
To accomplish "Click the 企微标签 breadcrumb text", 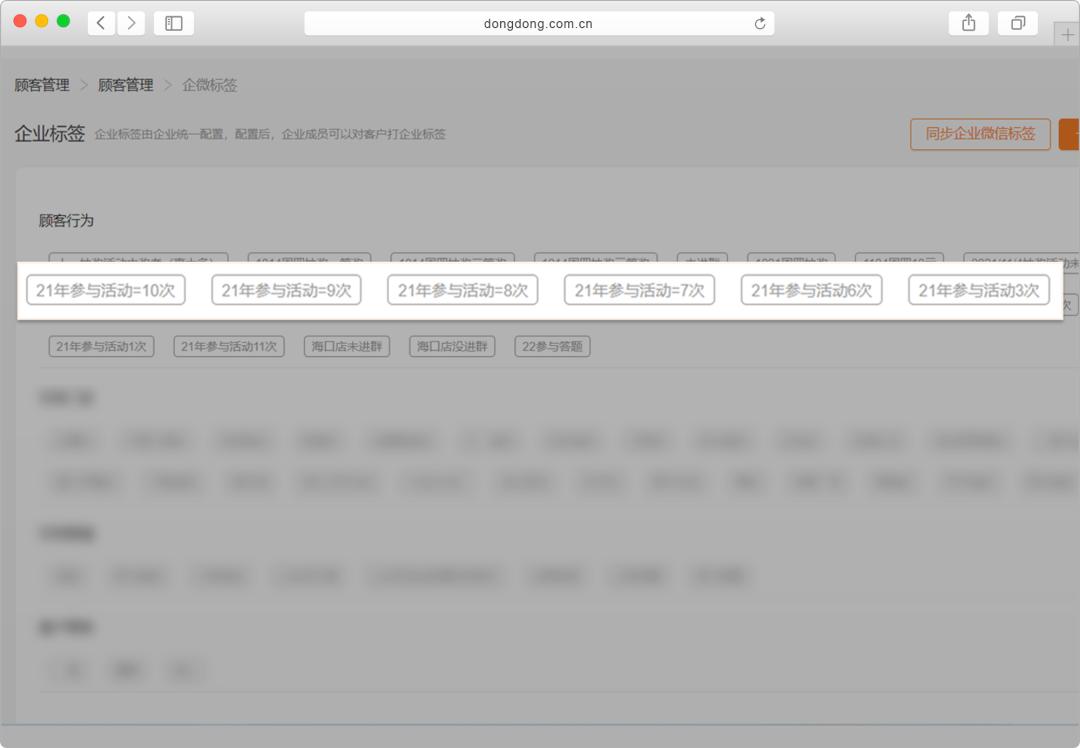I will click(x=209, y=85).
